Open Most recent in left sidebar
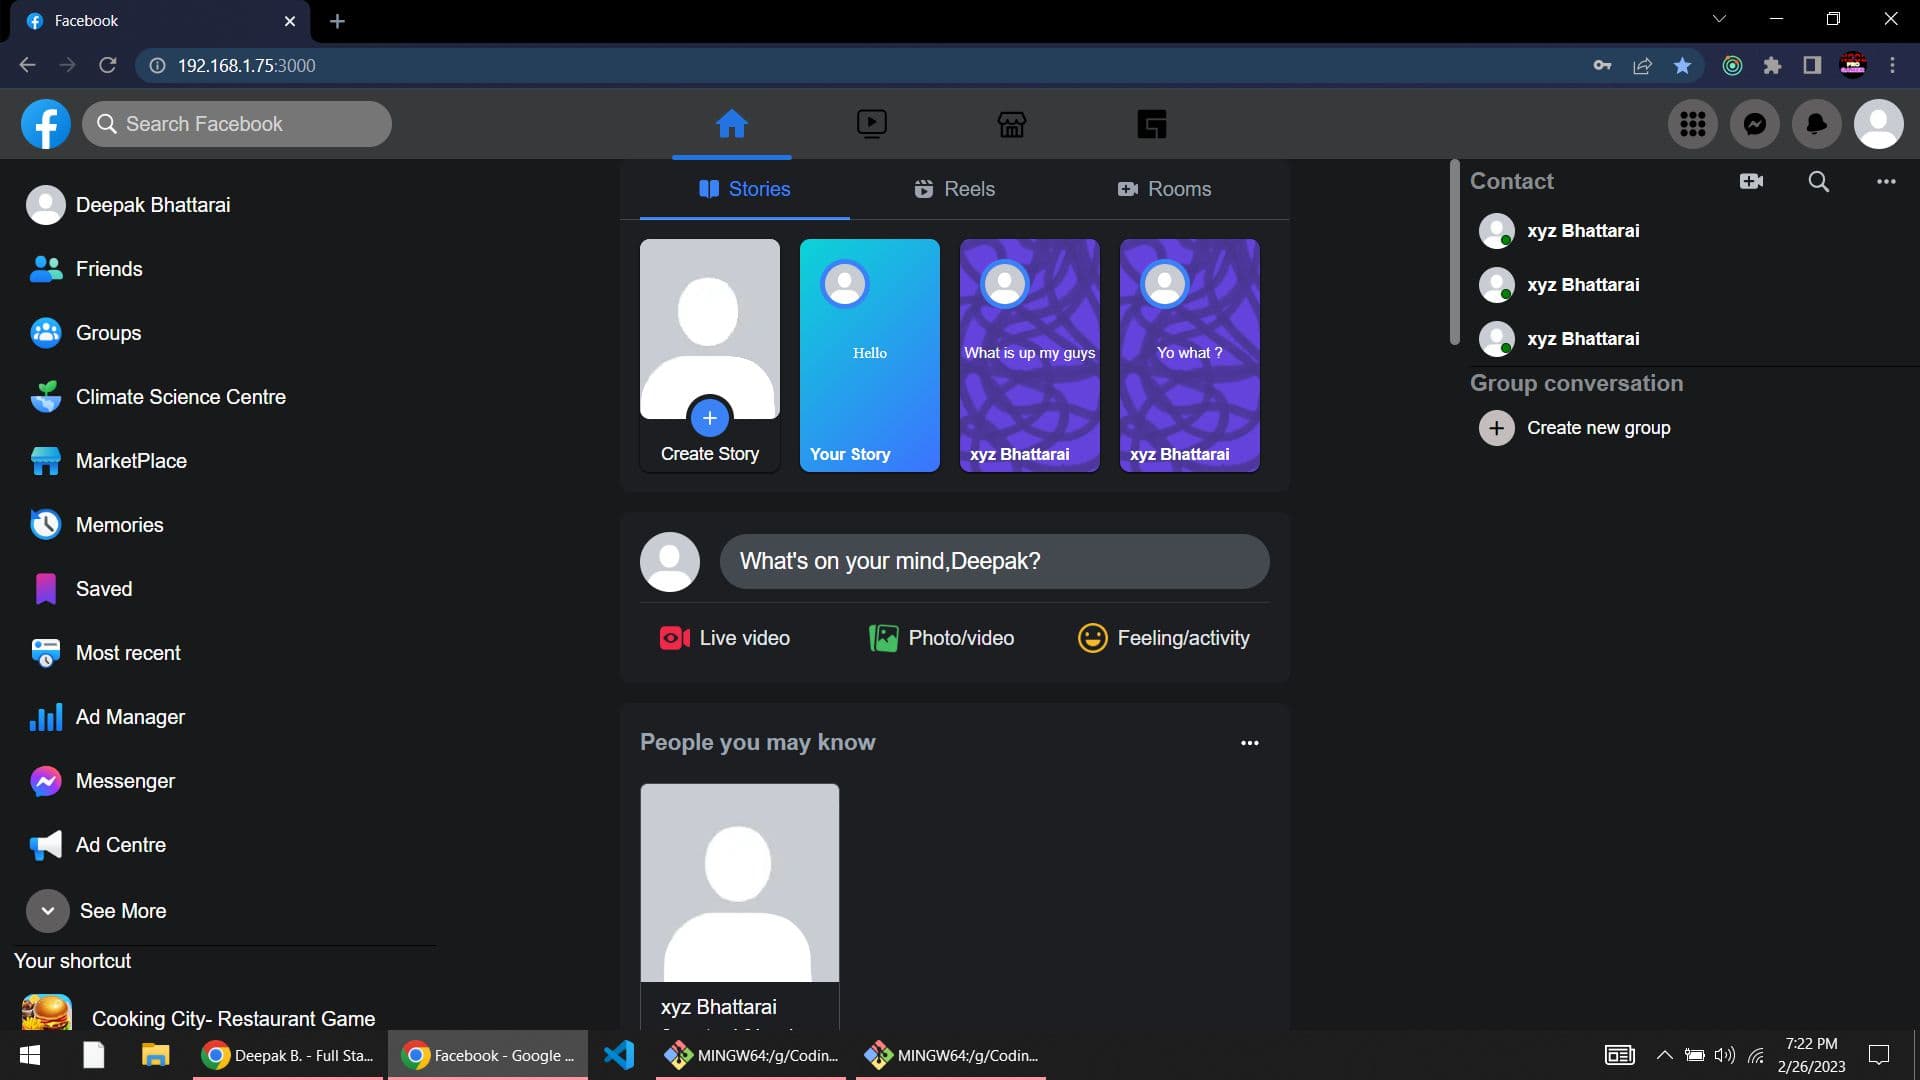 pos(105,653)
